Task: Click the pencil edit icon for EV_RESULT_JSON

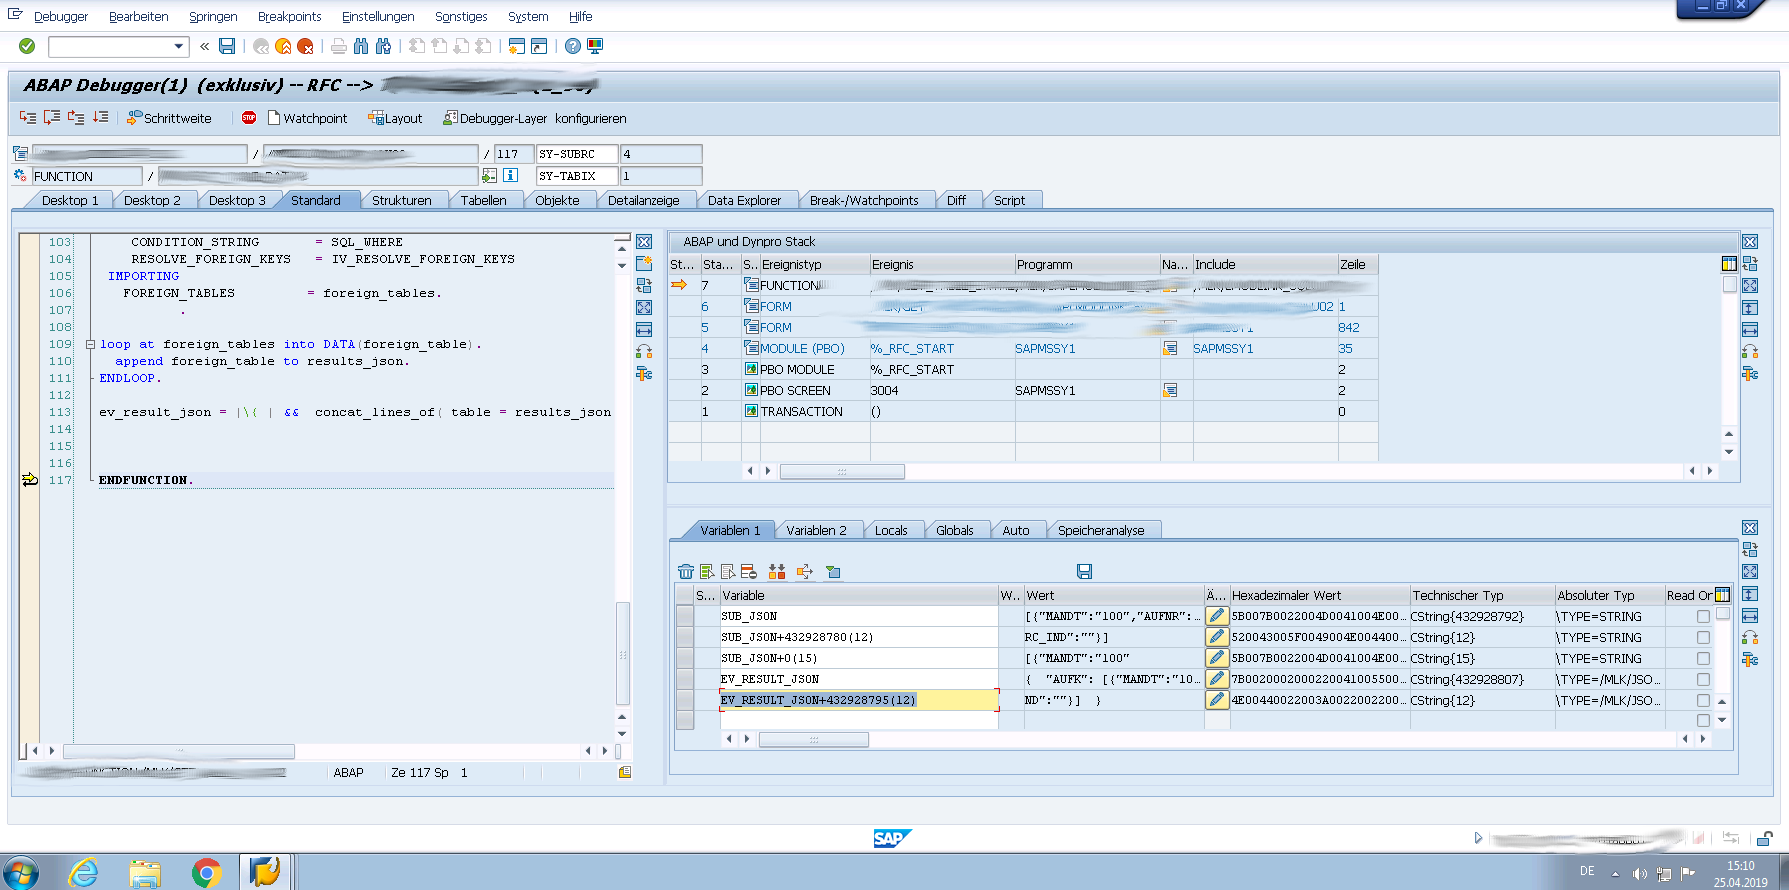Action: coord(1216,679)
